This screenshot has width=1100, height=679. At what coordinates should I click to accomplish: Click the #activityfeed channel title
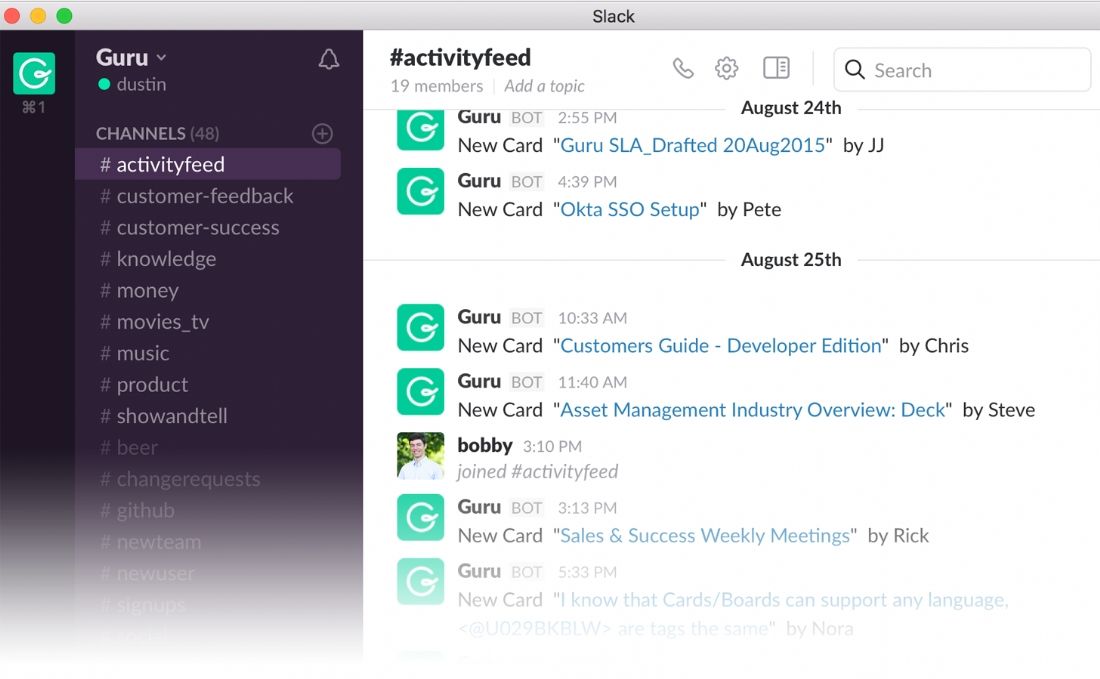(x=460, y=58)
